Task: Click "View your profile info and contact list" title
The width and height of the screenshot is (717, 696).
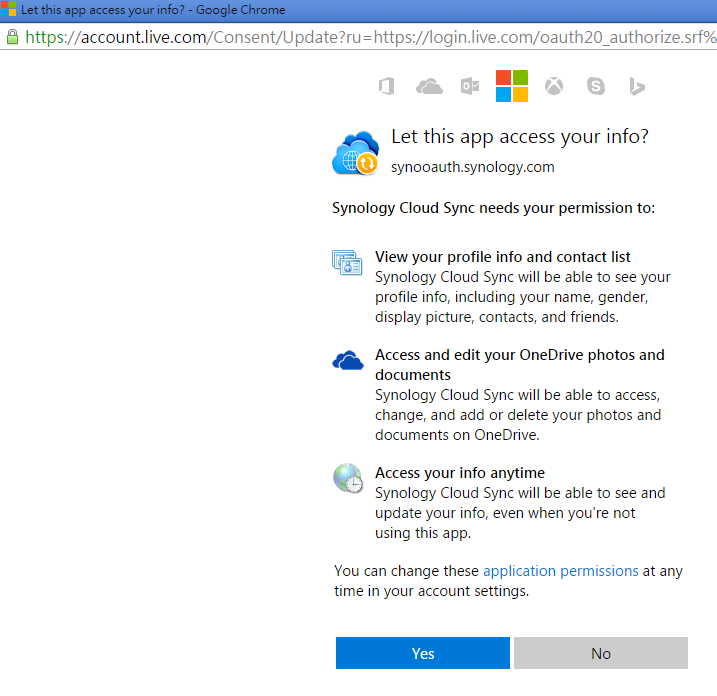Action: (x=502, y=257)
